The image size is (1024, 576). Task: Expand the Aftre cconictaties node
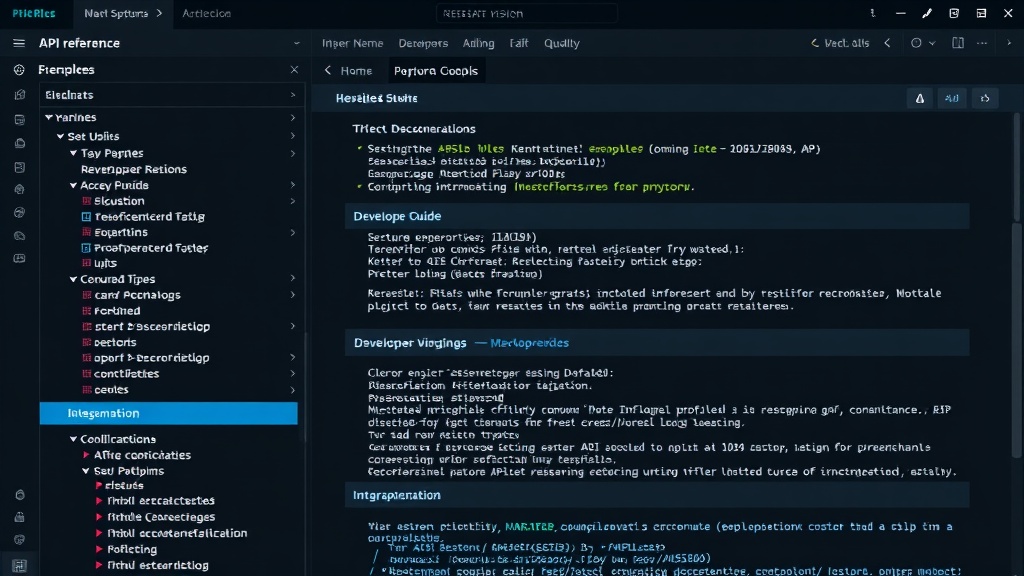click(86, 455)
